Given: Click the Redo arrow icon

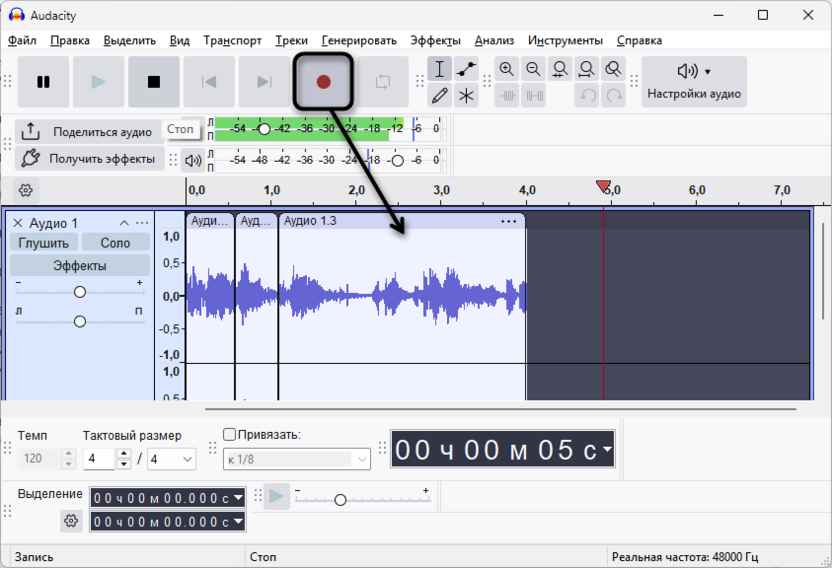Looking at the screenshot, I should (614, 96).
